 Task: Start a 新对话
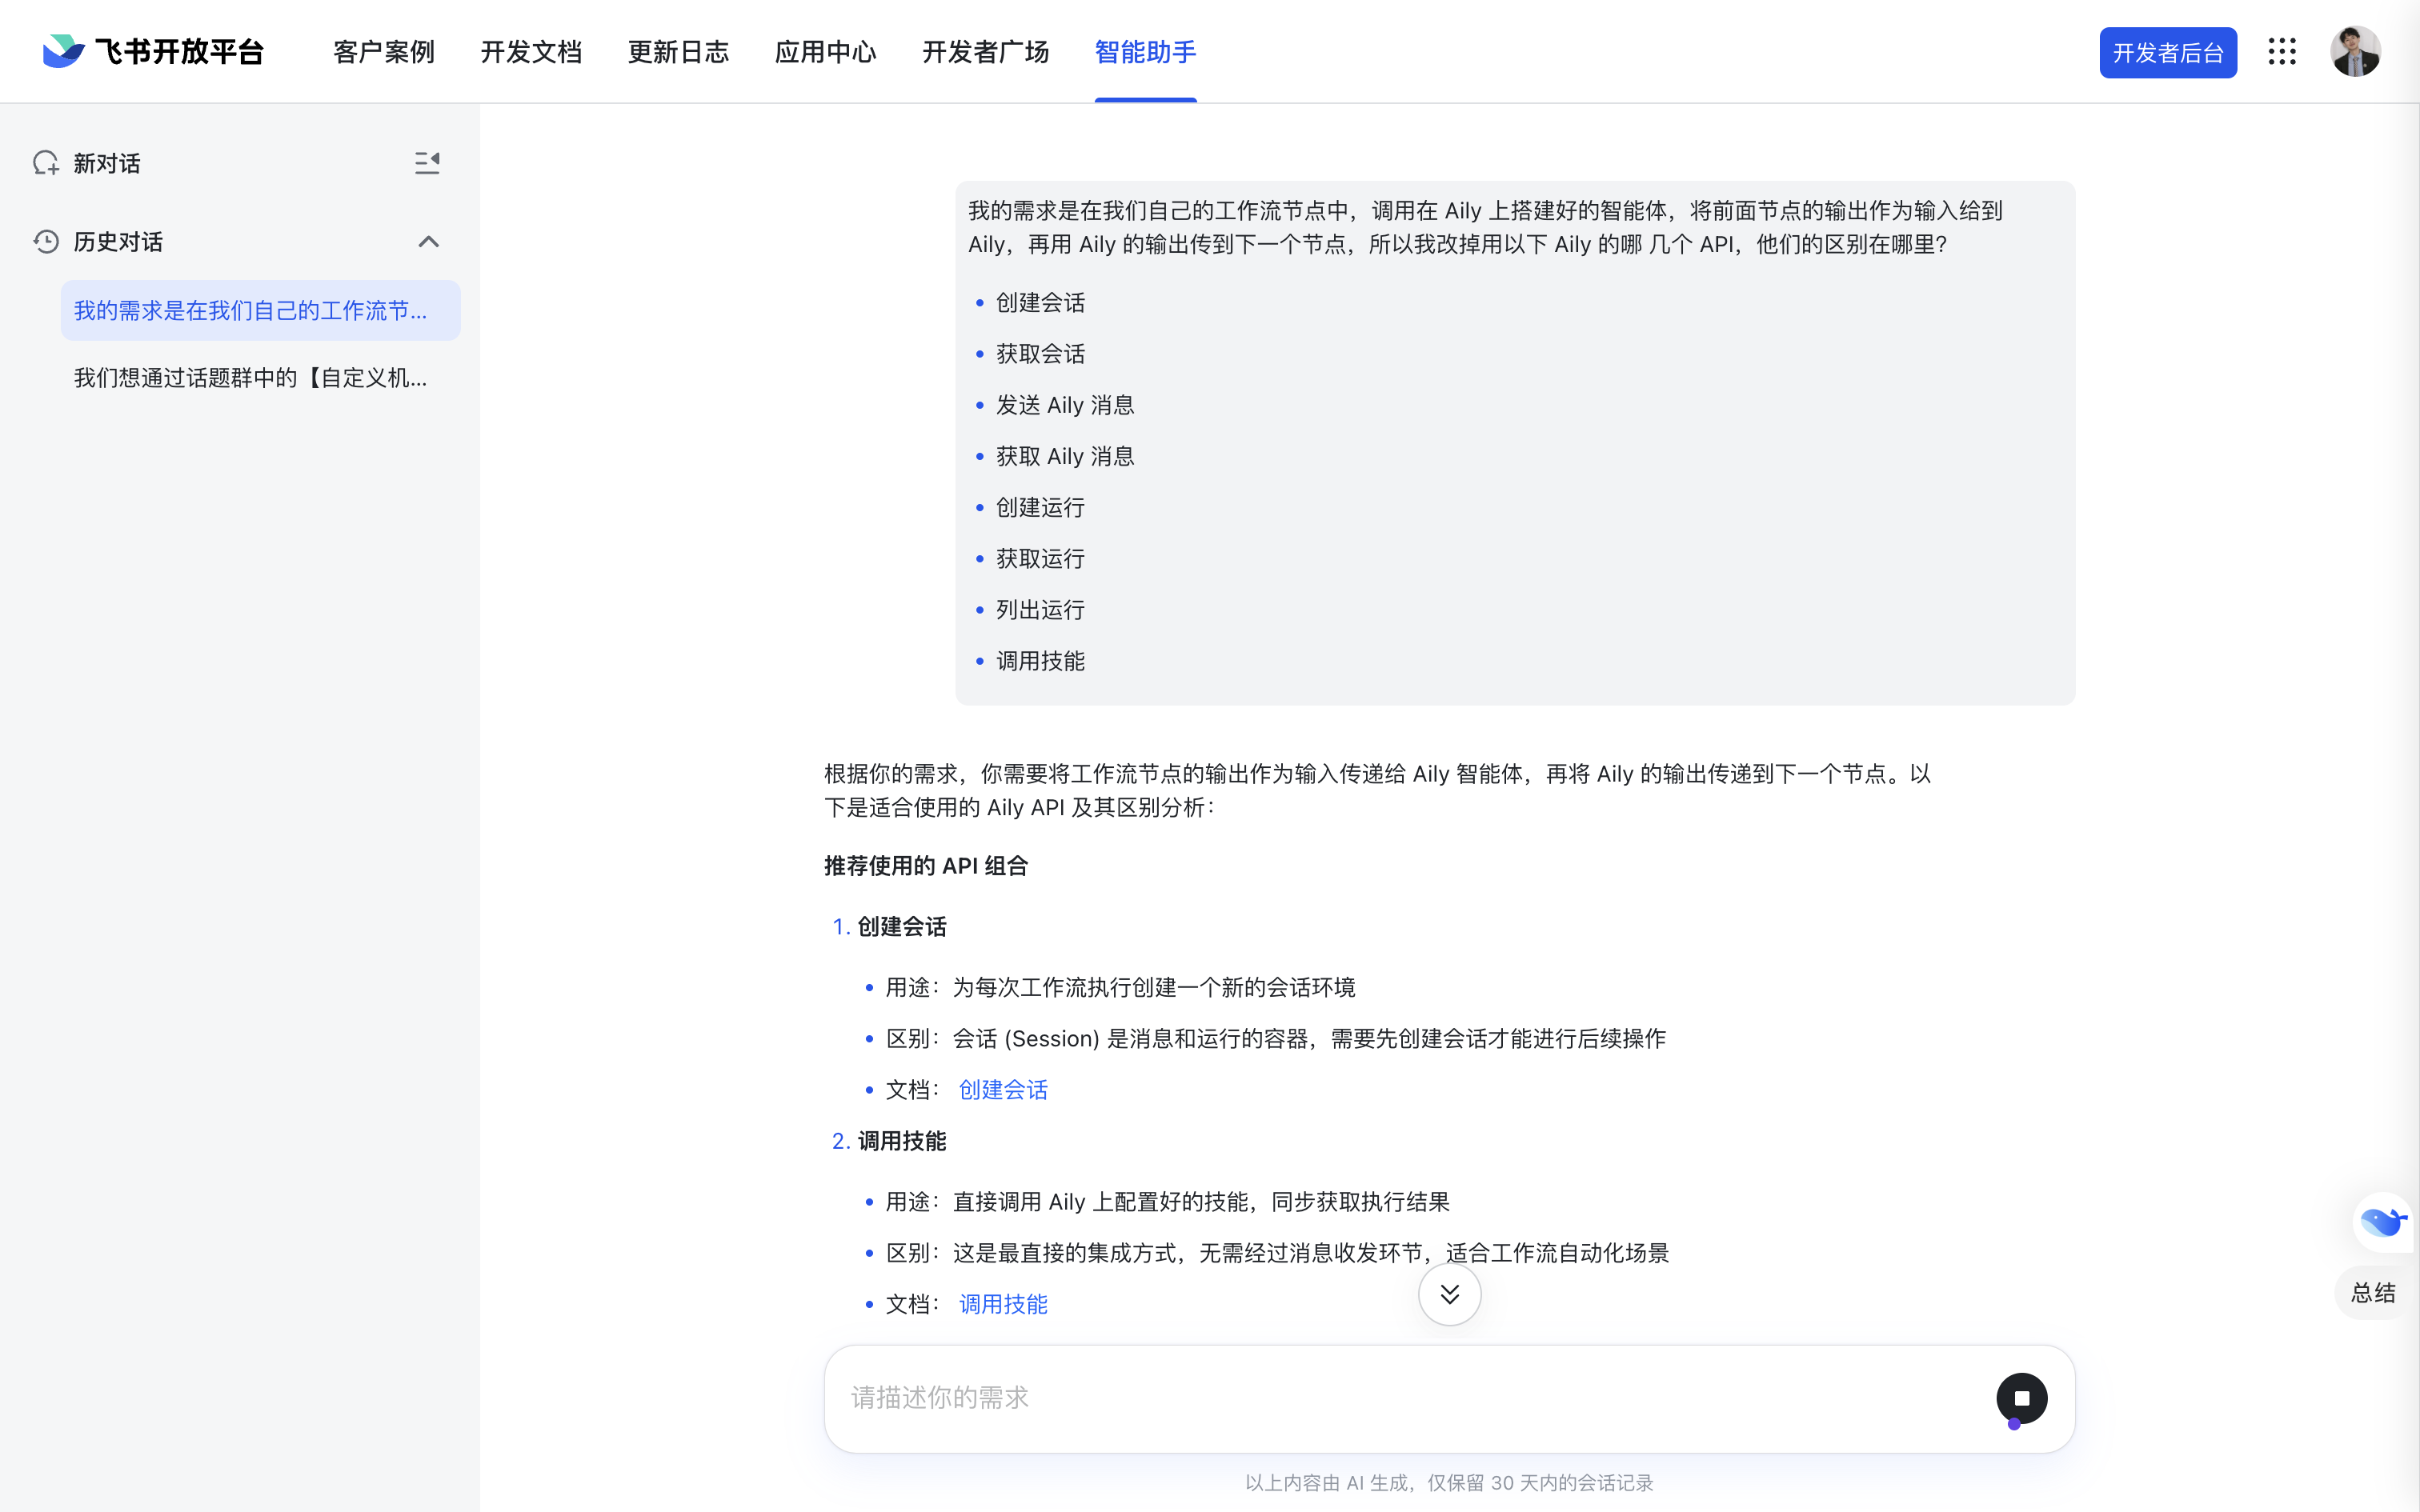click(x=106, y=163)
